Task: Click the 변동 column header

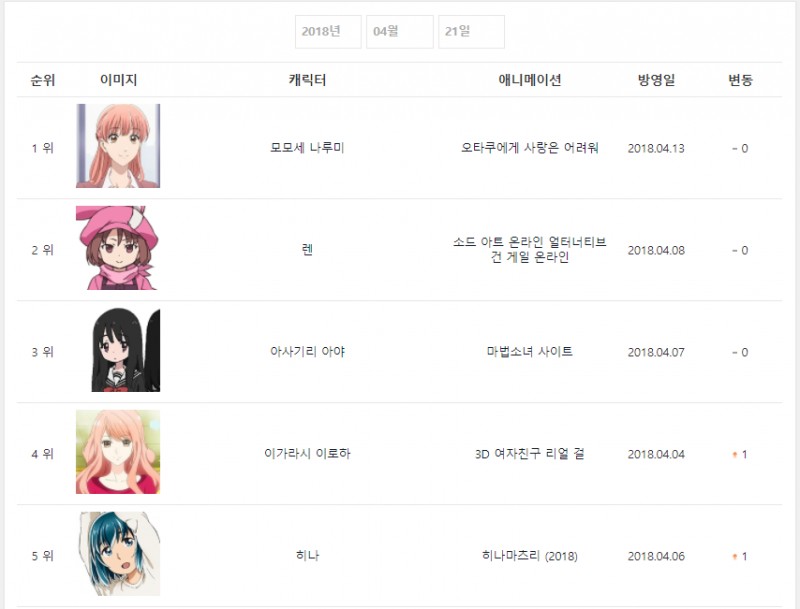Action: [740, 80]
